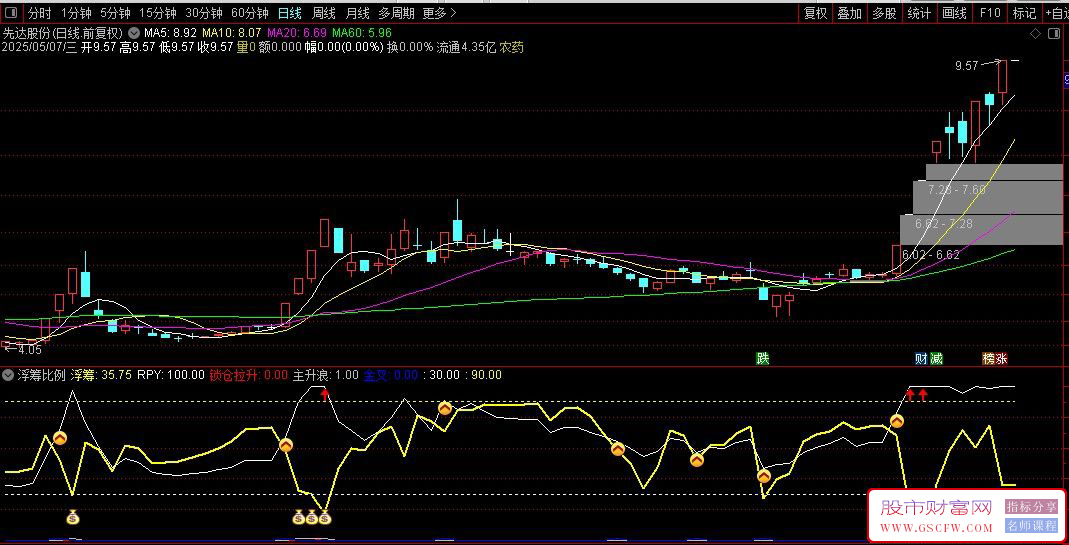
Task: Click the MA5: 8.92 label
Action: pos(170,33)
